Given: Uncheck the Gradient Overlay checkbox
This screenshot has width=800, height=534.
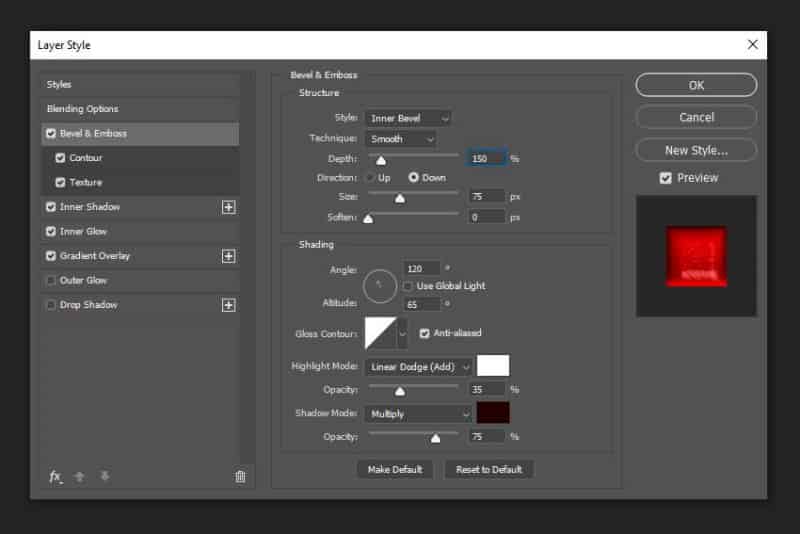Looking at the screenshot, I should [x=51, y=256].
